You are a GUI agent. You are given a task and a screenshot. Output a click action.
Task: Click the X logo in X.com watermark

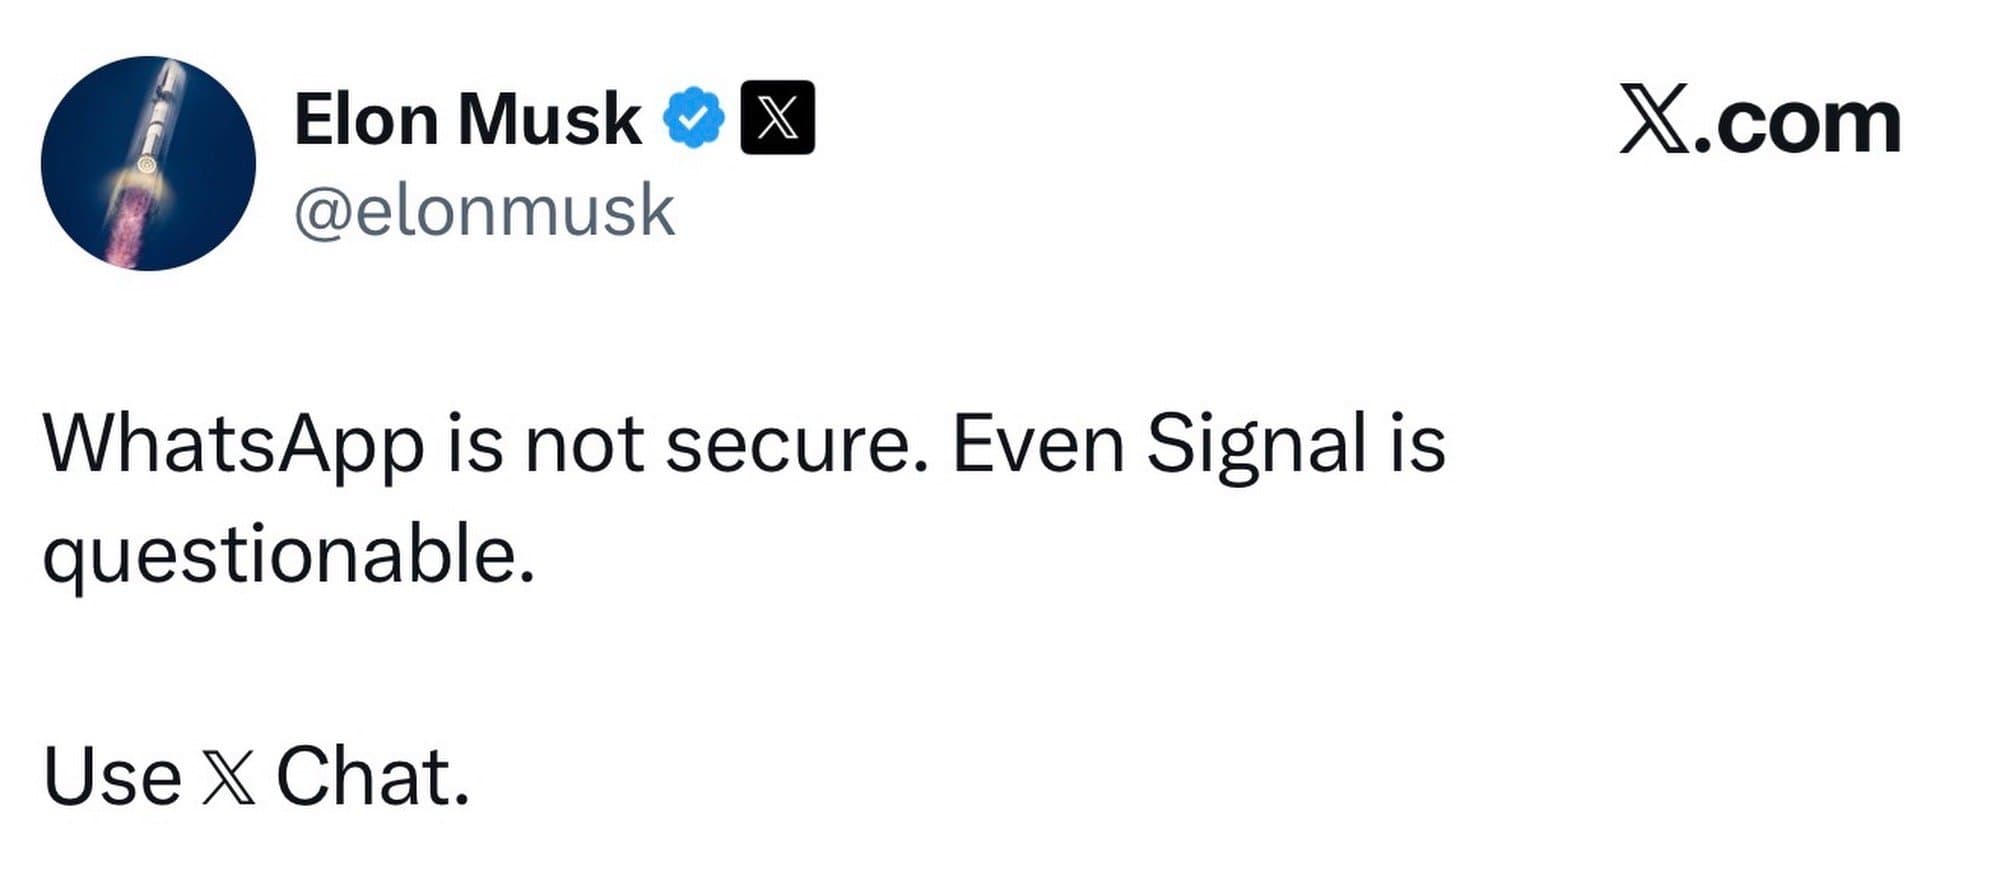[1653, 121]
